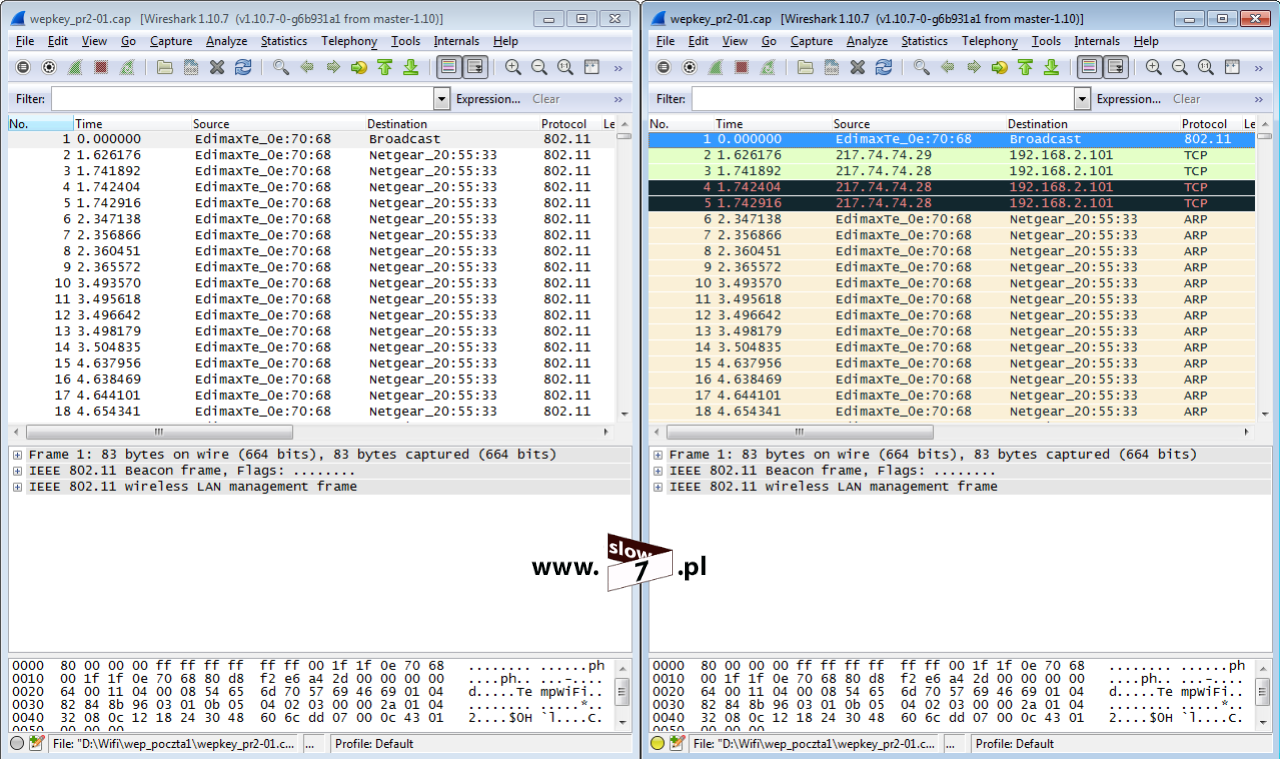Screen dimensions: 1280x759
Task: Open the yellow expert info in right status bar
Action: pyautogui.click(x=658, y=743)
